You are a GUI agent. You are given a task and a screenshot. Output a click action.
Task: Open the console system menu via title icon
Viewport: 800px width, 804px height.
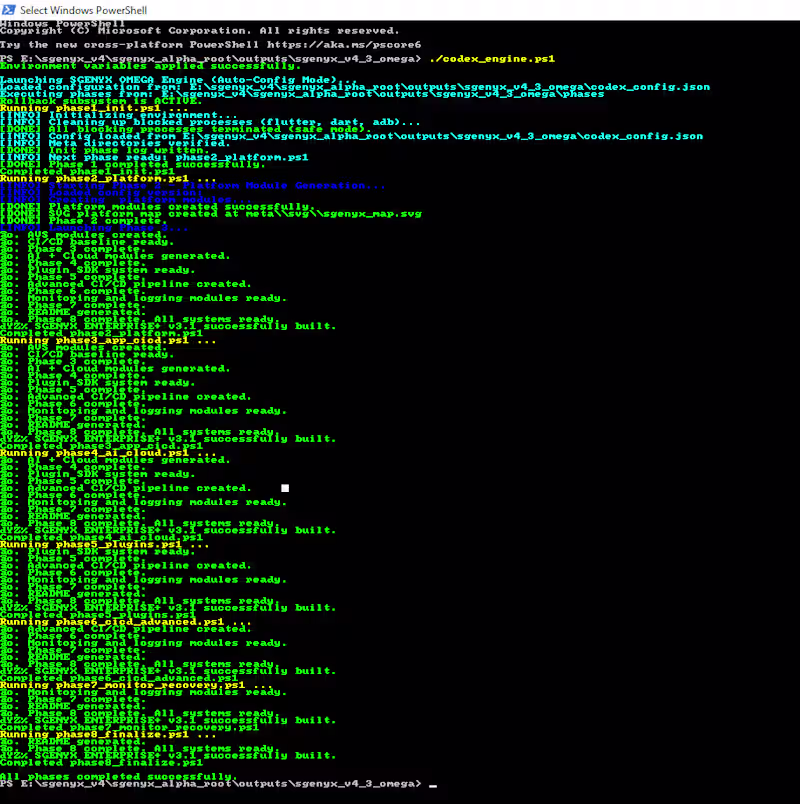[x=8, y=8]
